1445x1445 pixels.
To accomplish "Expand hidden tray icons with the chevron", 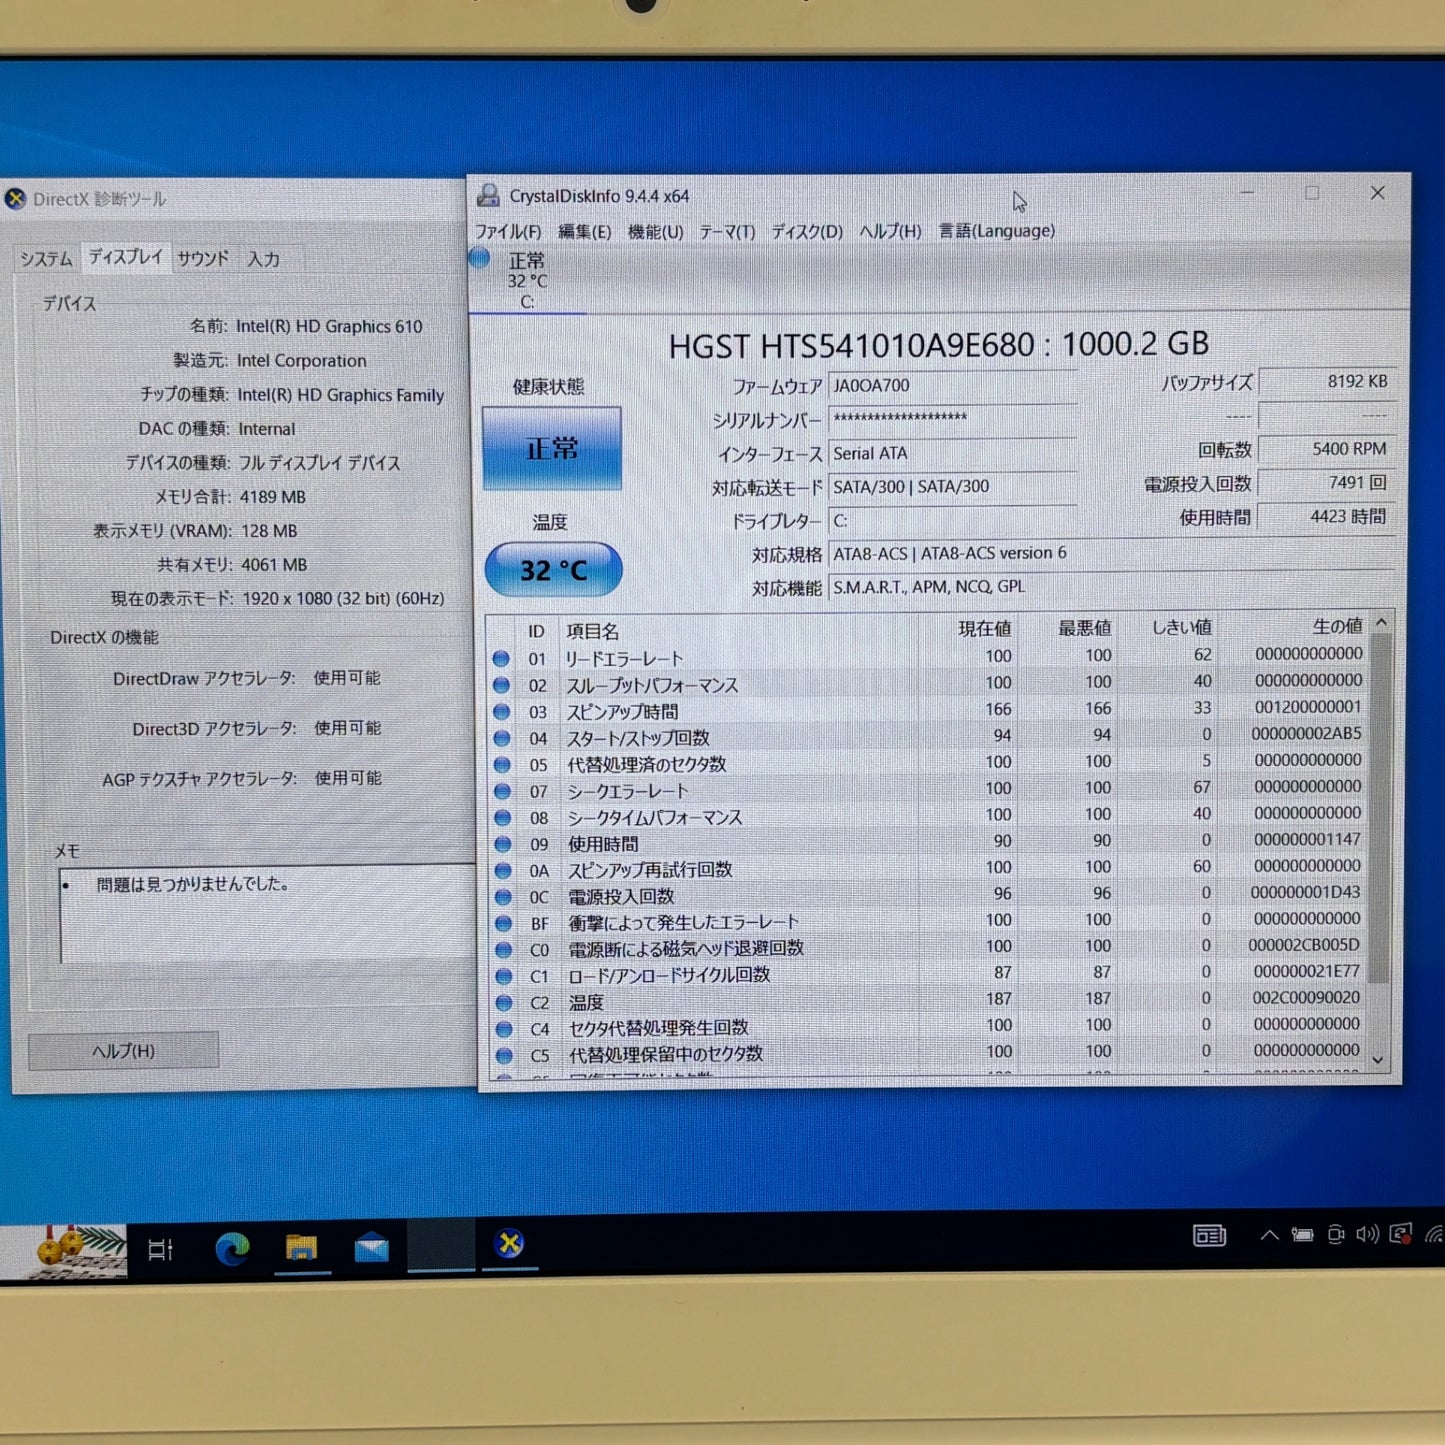I will (x=1270, y=1236).
